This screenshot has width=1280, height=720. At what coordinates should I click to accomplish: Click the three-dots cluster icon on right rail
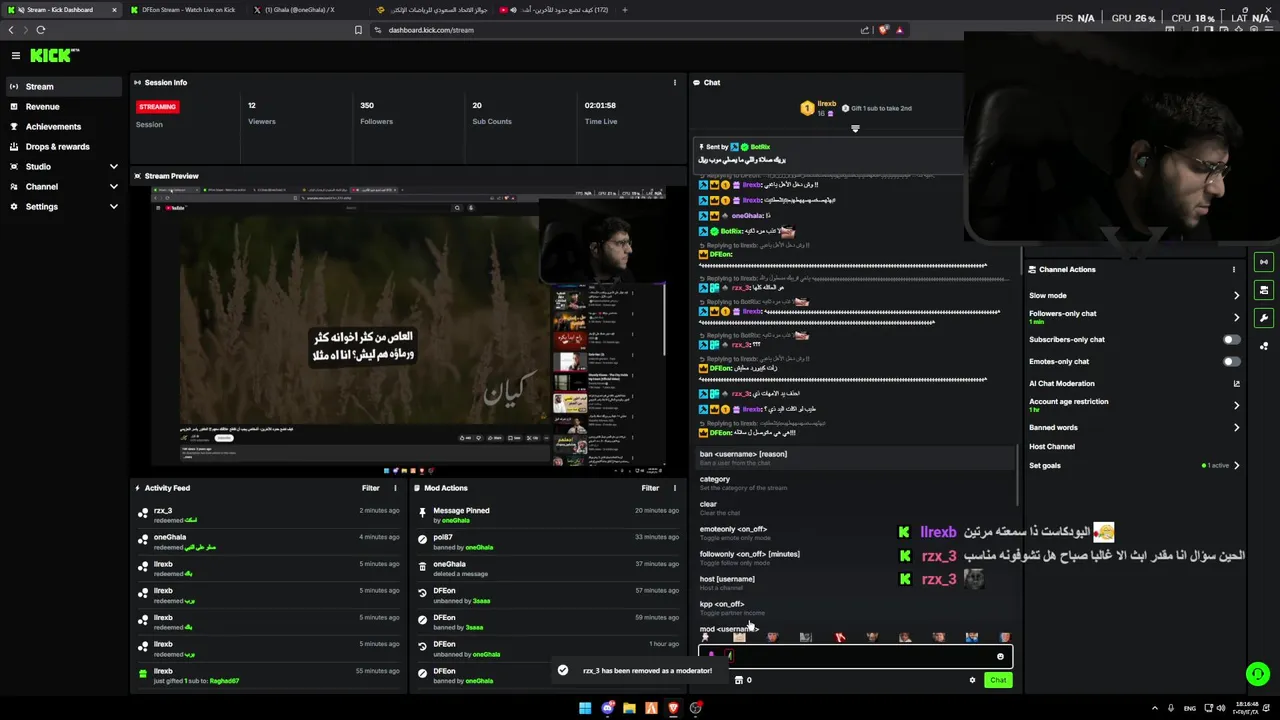[1264, 346]
